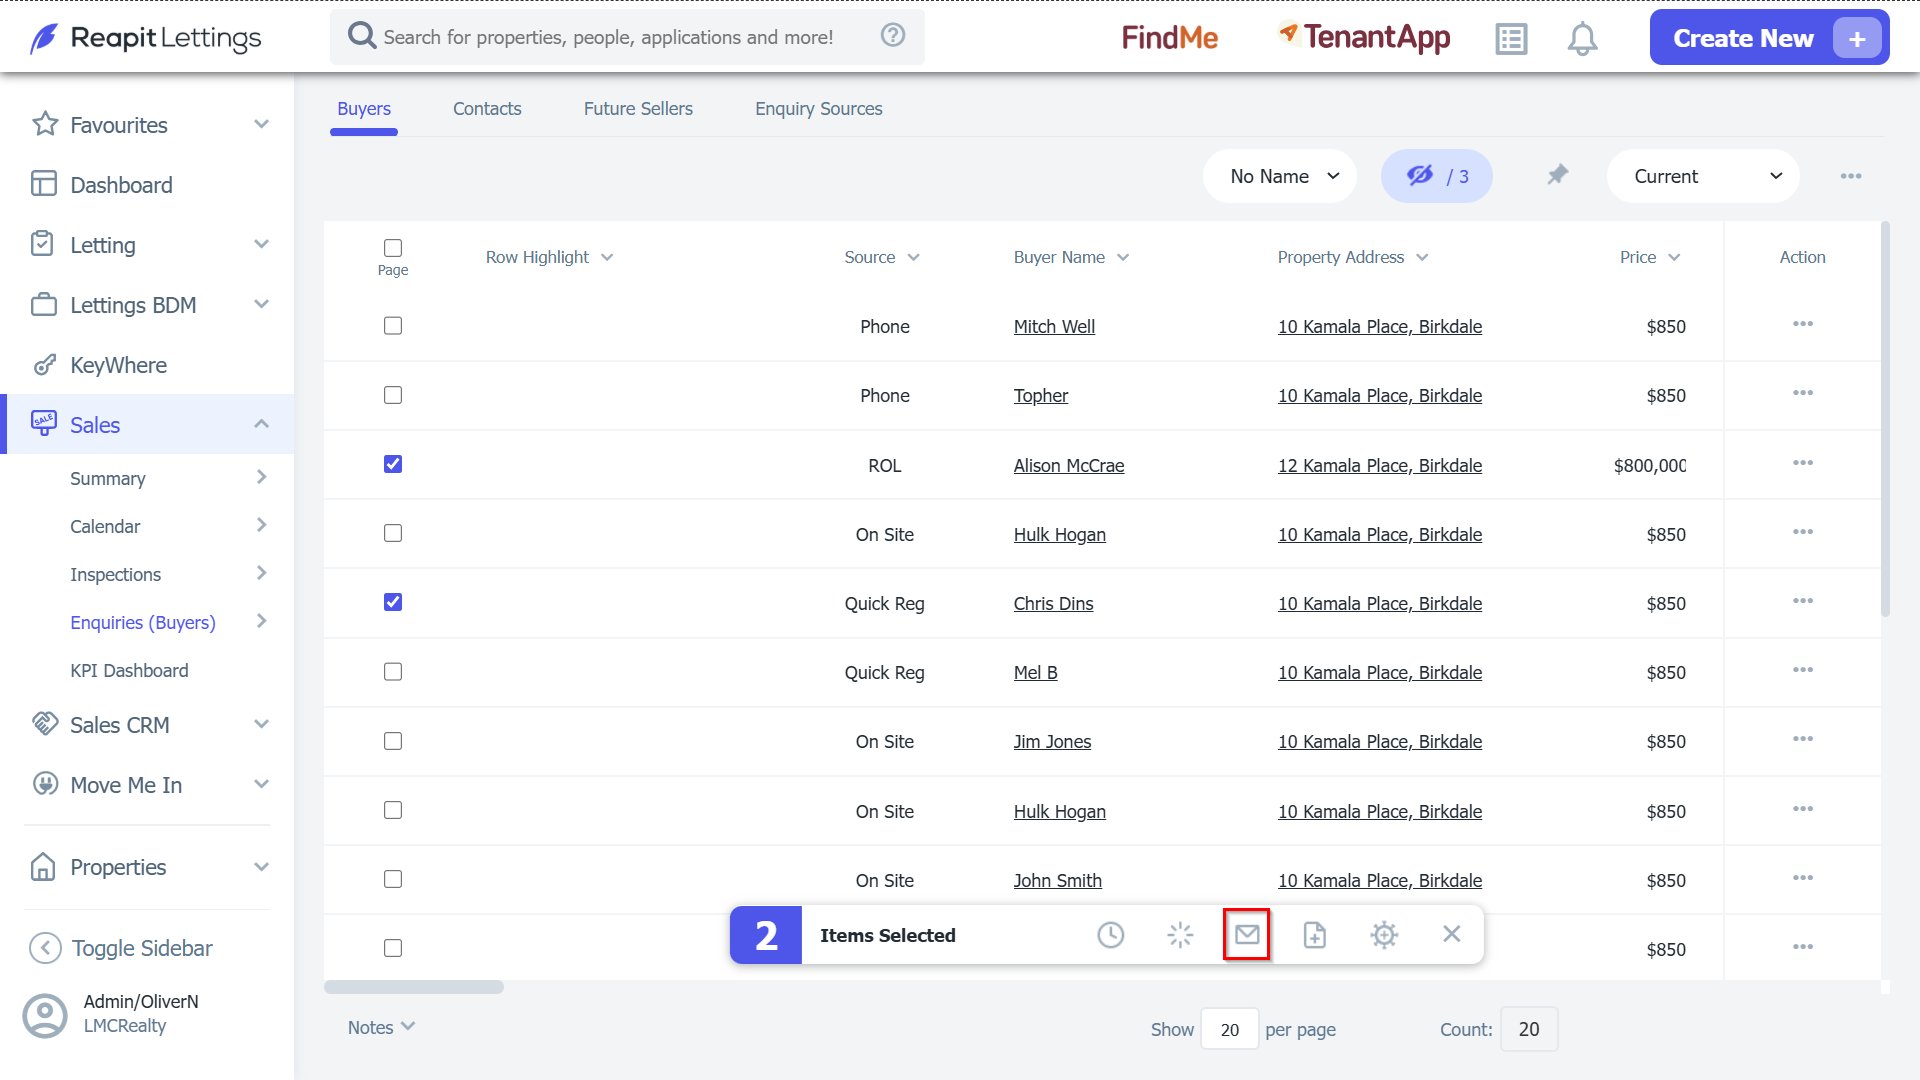Click the pin icon beside Current dropdown
The image size is (1920, 1080).
point(1557,176)
